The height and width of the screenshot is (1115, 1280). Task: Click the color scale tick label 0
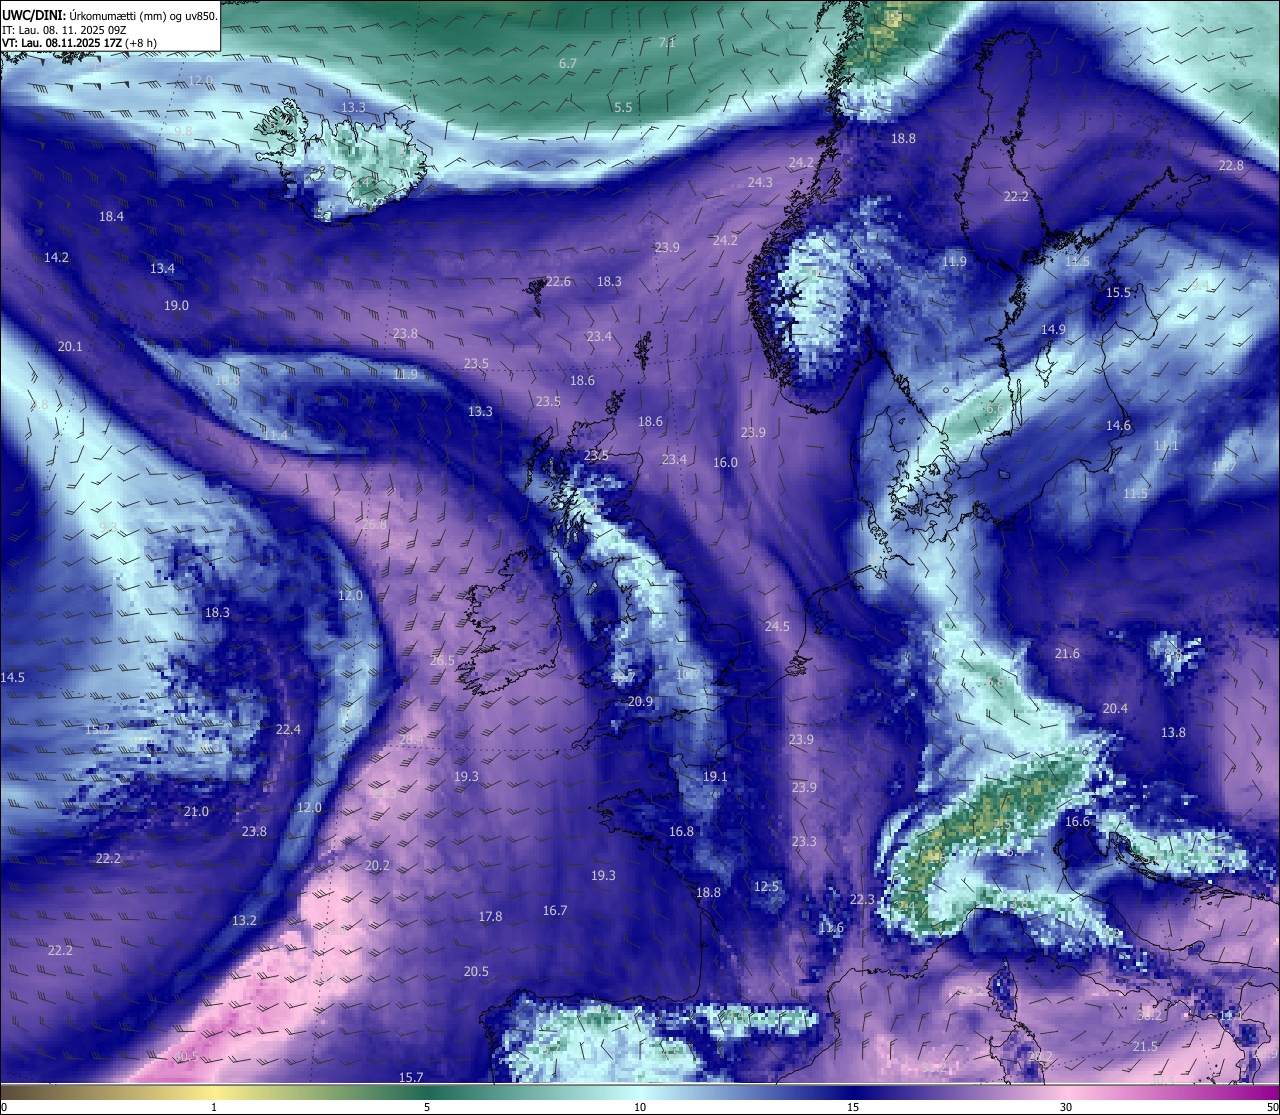[x=4, y=1106]
